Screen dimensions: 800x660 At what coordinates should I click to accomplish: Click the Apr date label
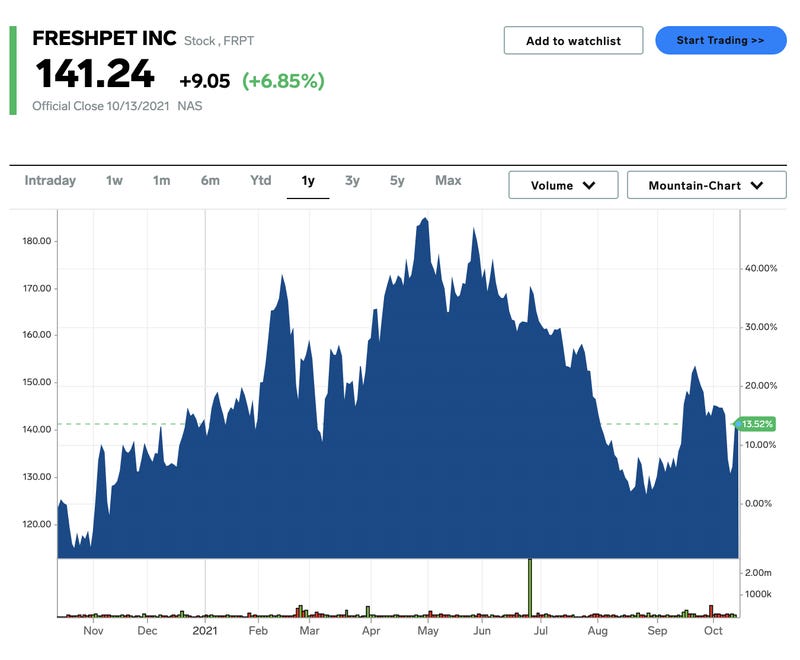[371, 631]
